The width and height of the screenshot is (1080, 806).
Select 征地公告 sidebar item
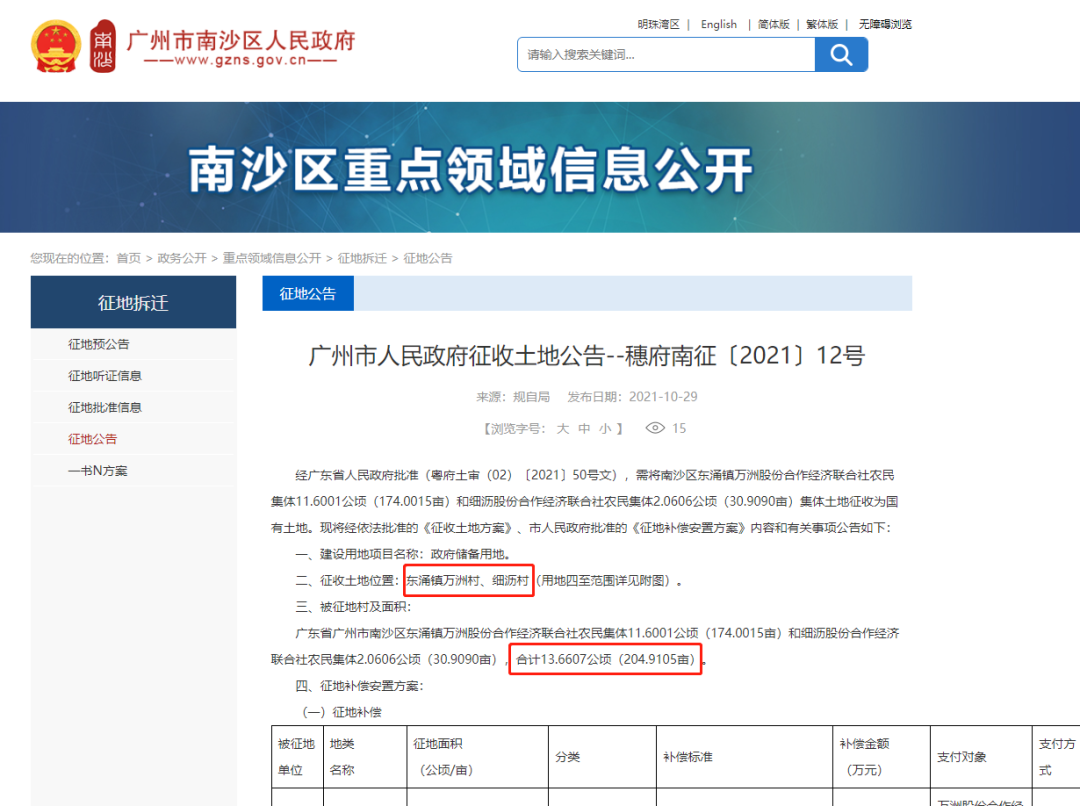pyautogui.click(x=92, y=439)
